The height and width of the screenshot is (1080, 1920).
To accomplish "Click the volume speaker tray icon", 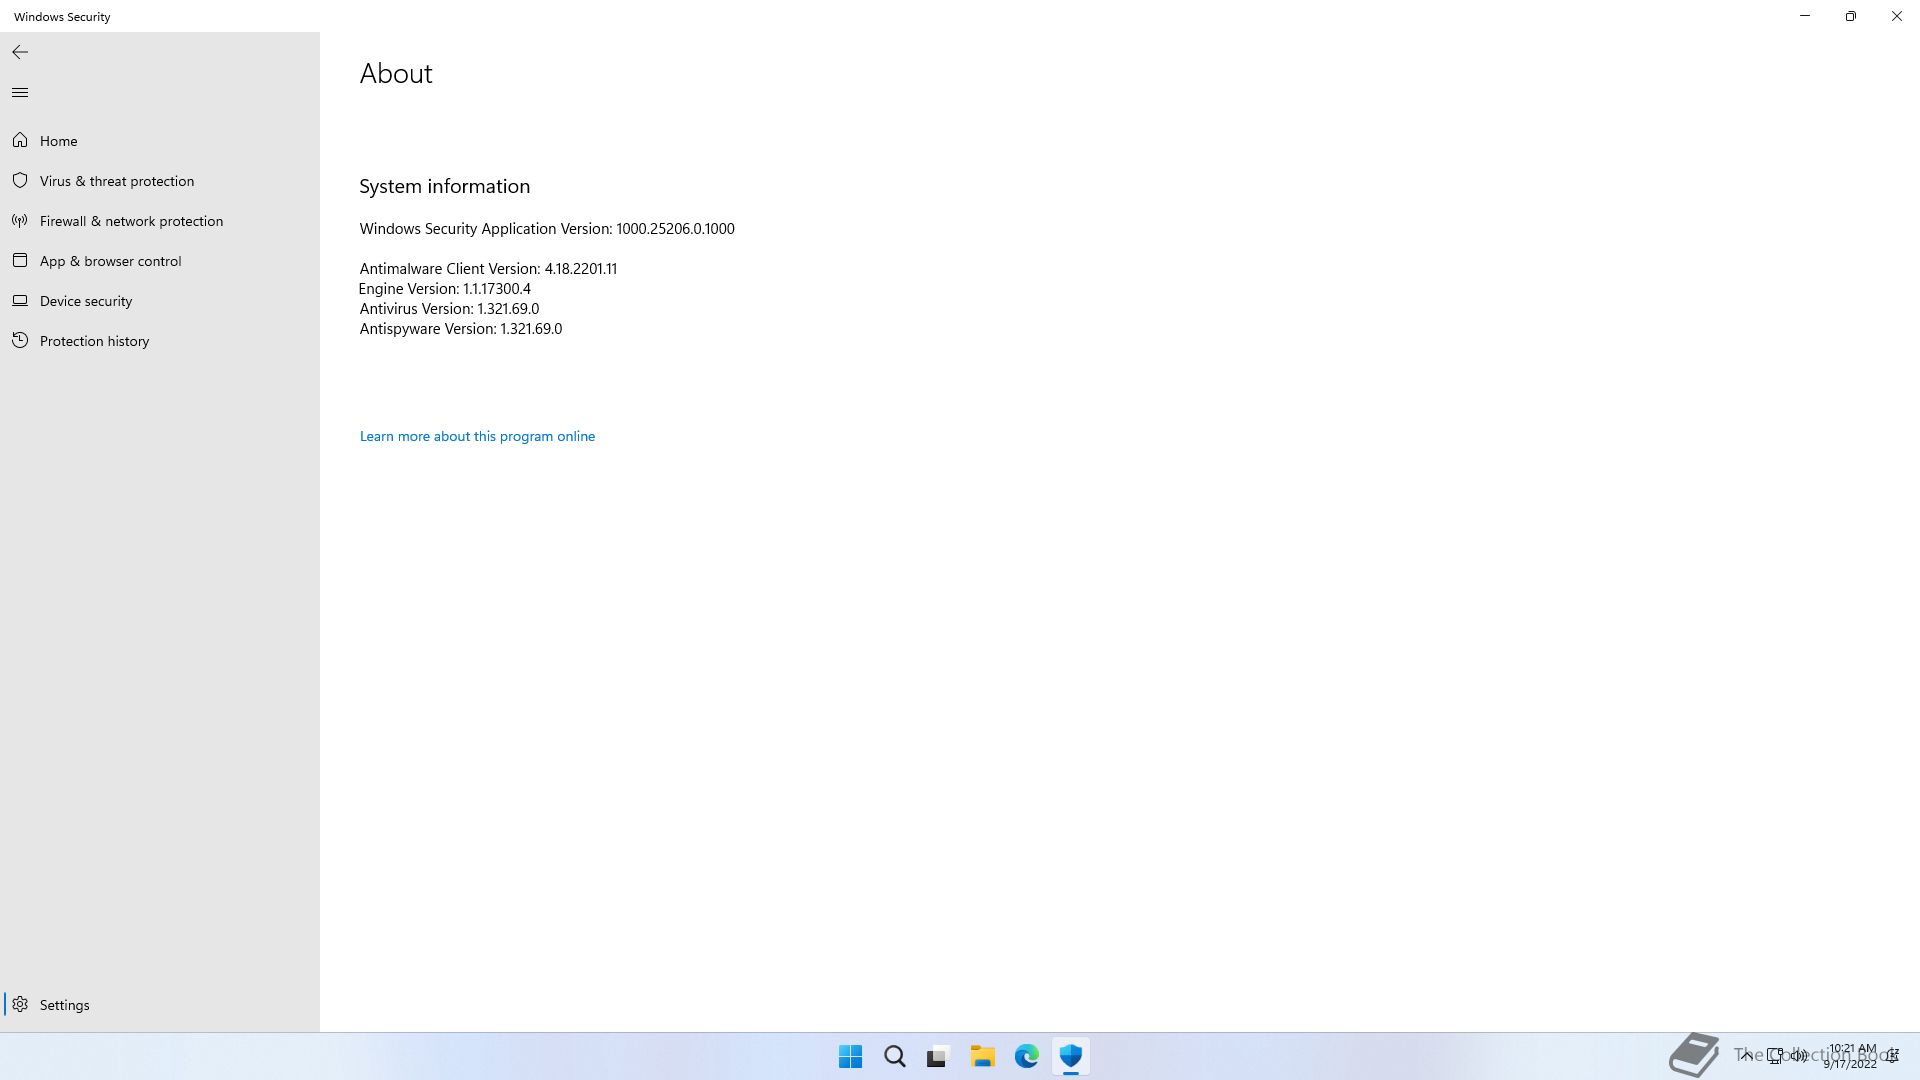I will point(1799,1055).
